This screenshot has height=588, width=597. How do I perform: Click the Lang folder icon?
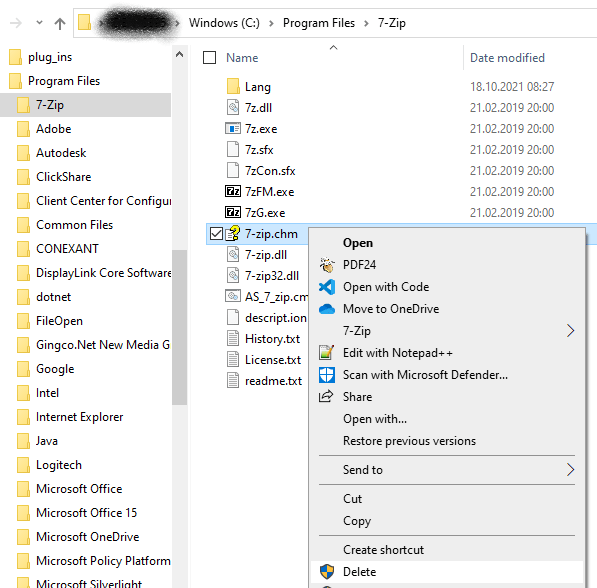click(233, 86)
